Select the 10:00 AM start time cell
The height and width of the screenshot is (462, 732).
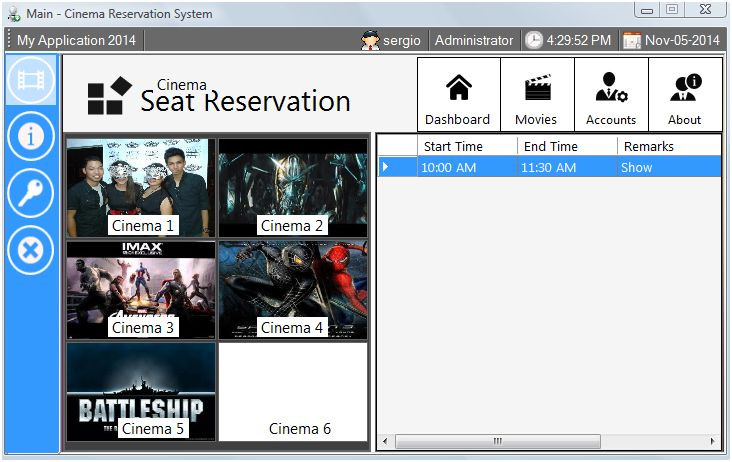click(467, 167)
